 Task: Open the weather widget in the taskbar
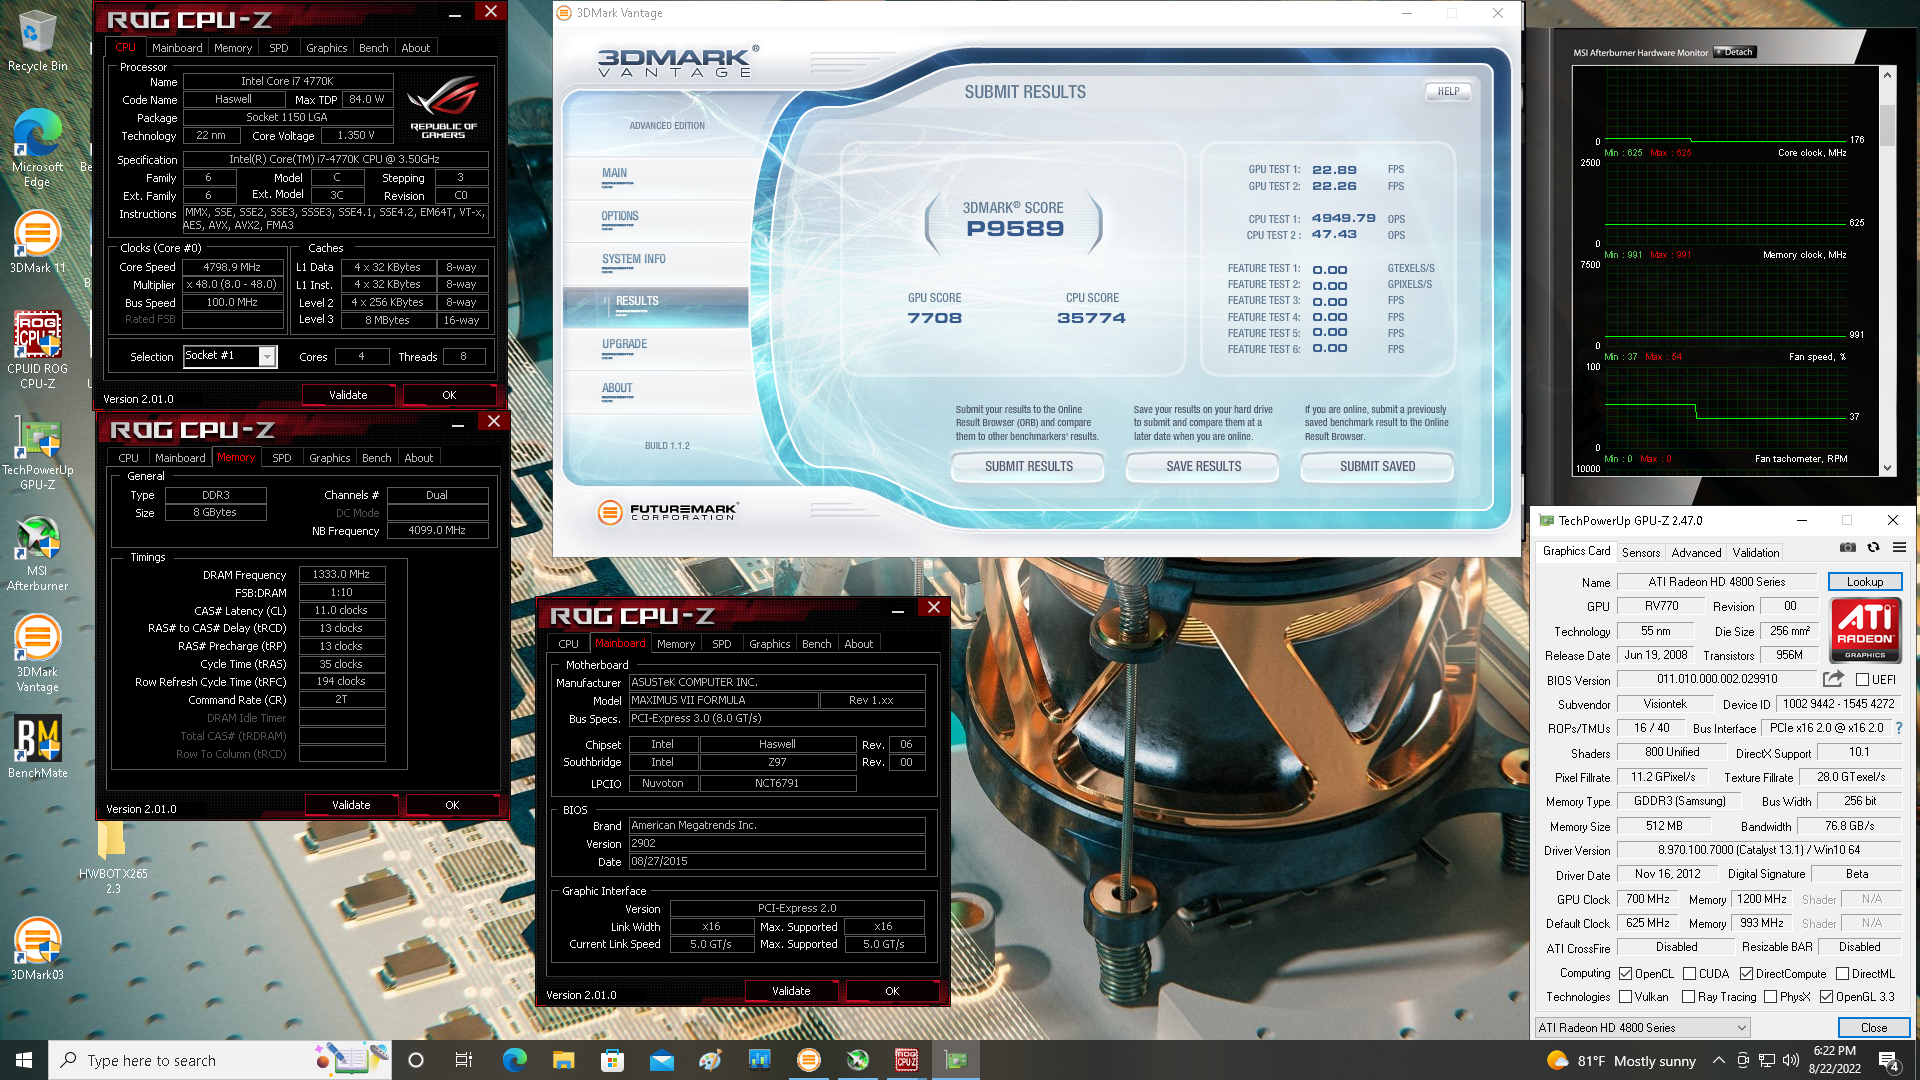pos(1621,1061)
